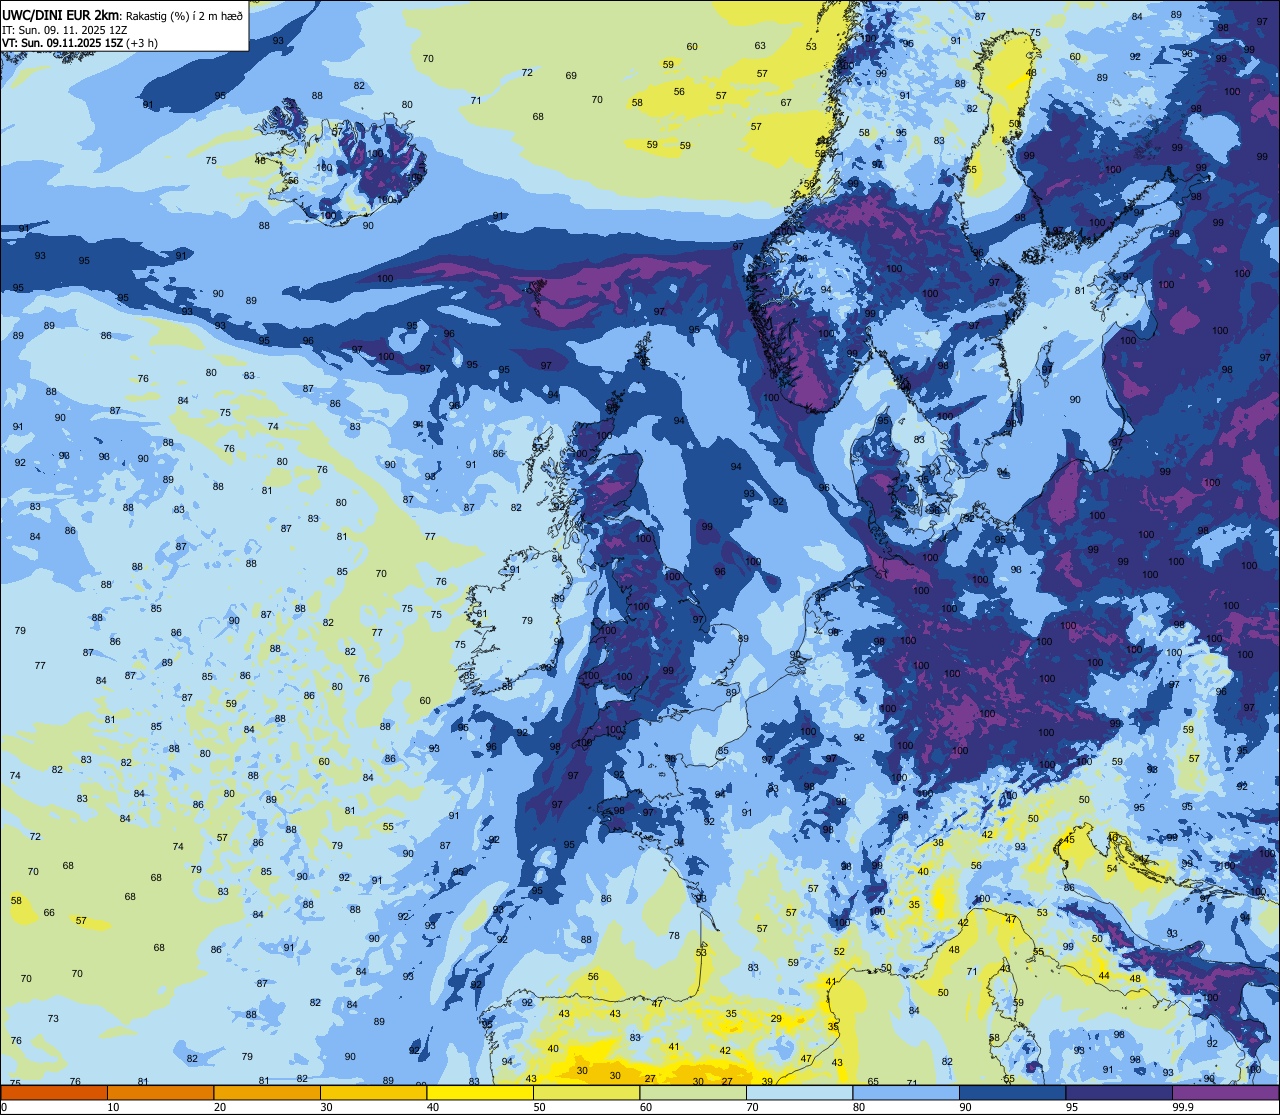Click the humidity value '78' on the map

pyautogui.click(x=674, y=936)
